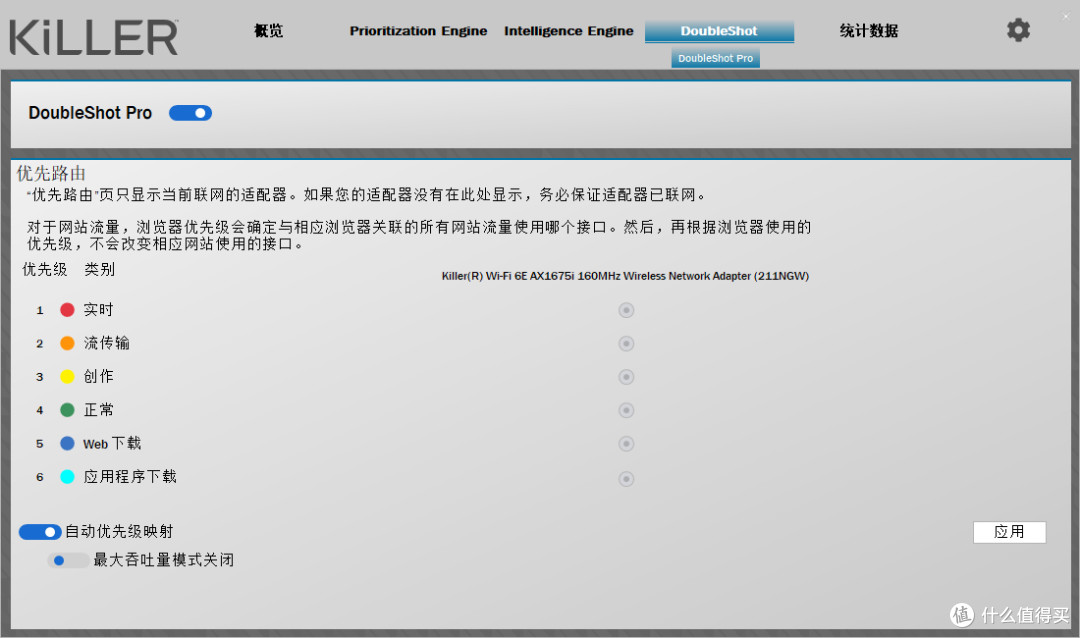Select Wi-Fi adapter radio for 实时
The width and height of the screenshot is (1080, 638).
pos(626,310)
